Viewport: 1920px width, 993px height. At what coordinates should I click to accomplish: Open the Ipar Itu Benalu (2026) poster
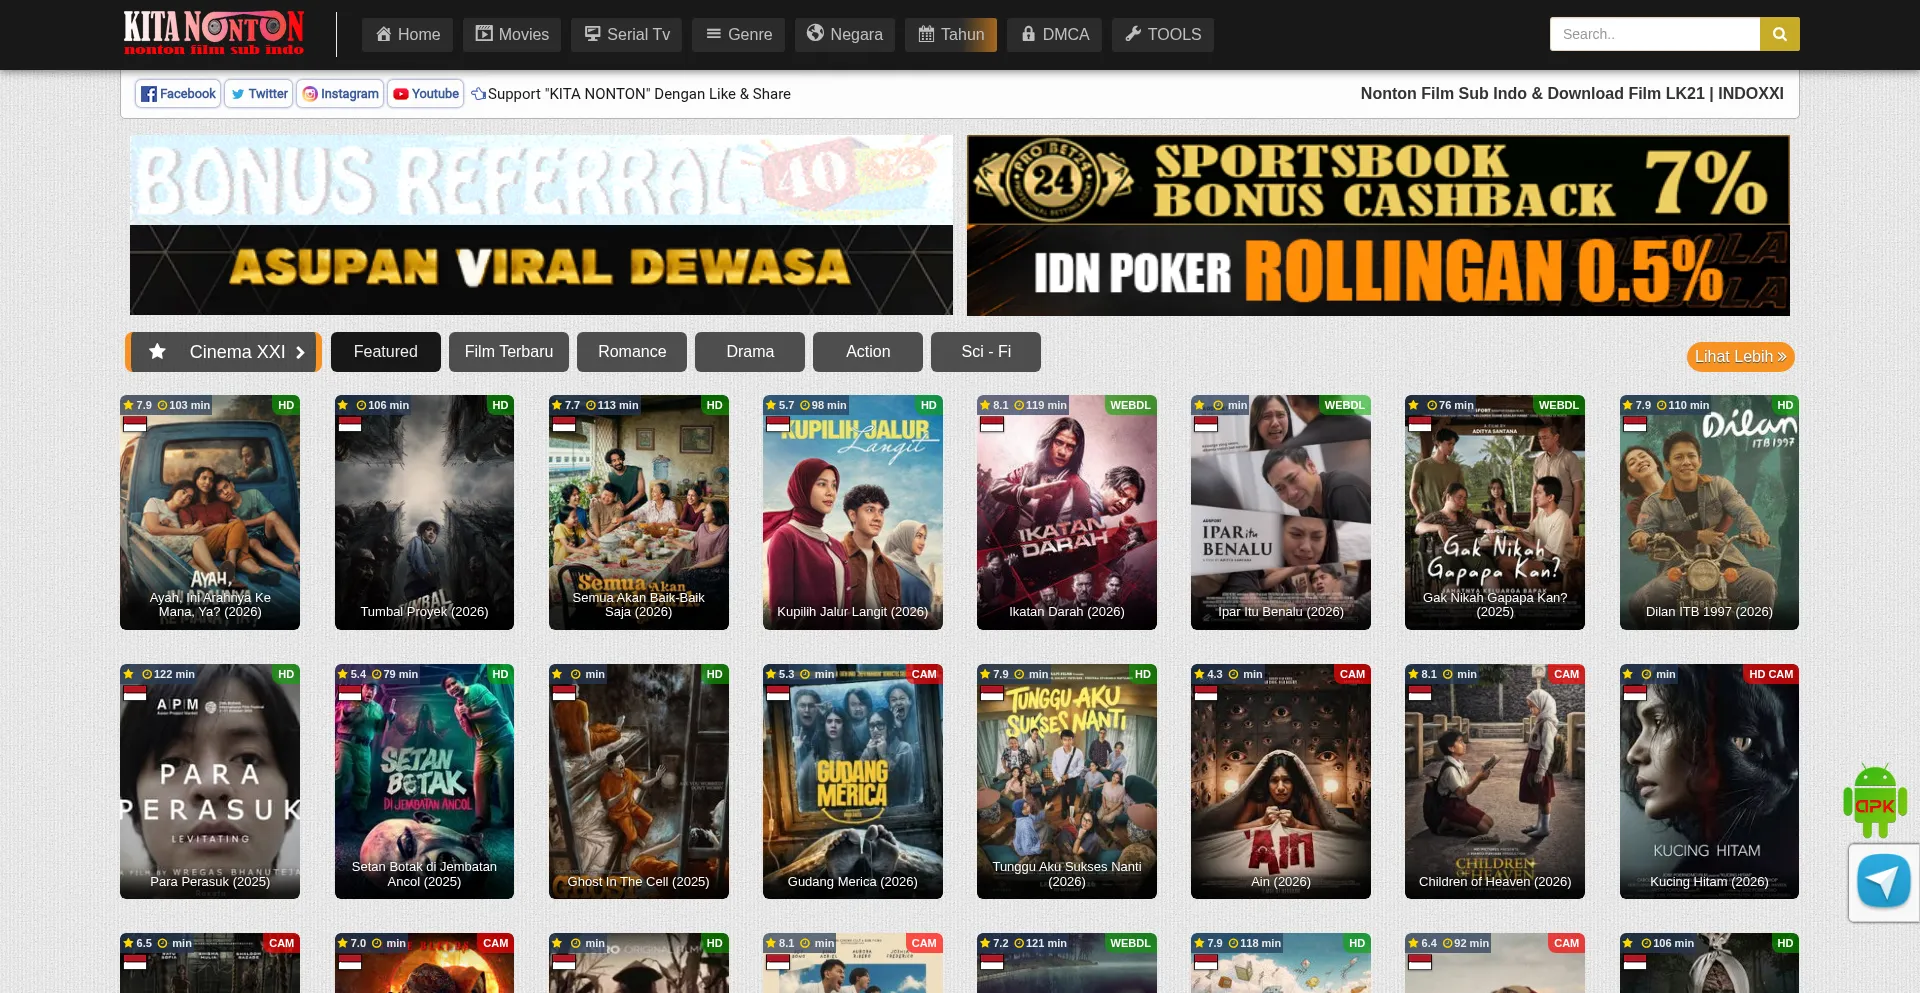coord(1281,512)
